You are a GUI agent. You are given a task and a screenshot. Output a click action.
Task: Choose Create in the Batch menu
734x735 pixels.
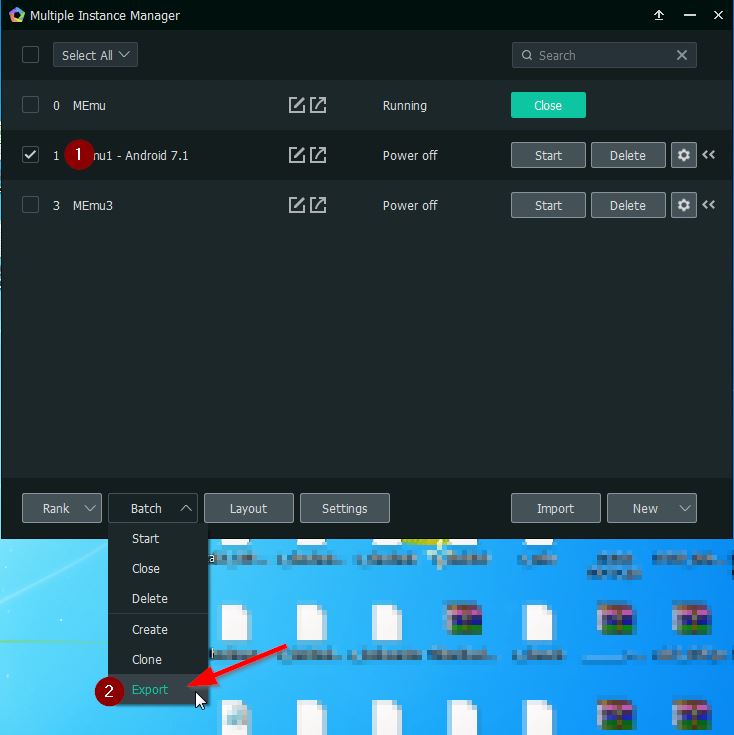tap(158, 630)
